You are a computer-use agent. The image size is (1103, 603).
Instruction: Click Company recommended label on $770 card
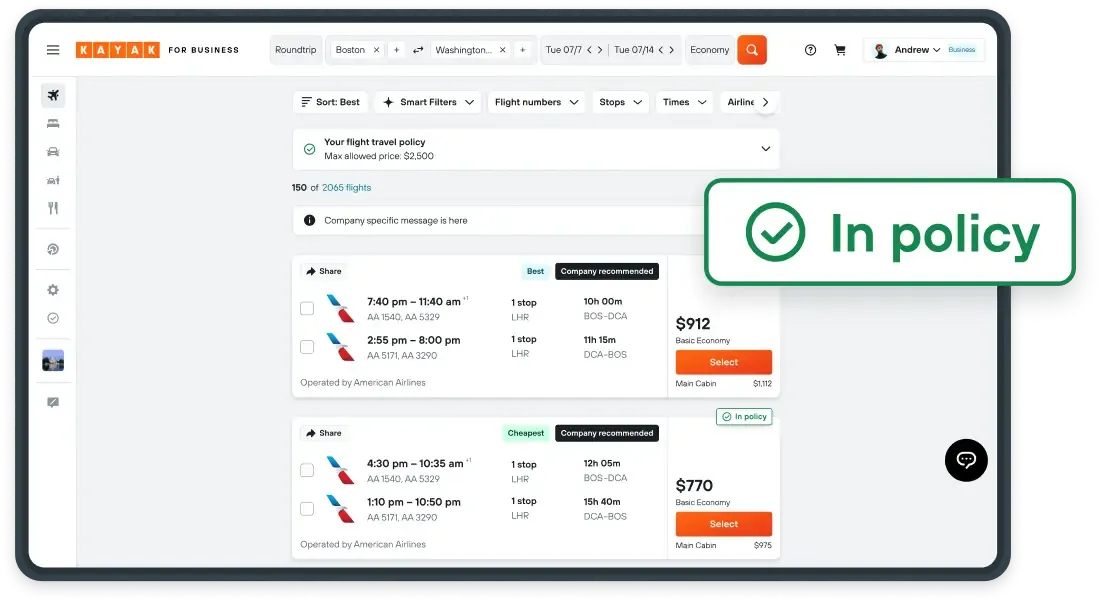coord(607,433)
